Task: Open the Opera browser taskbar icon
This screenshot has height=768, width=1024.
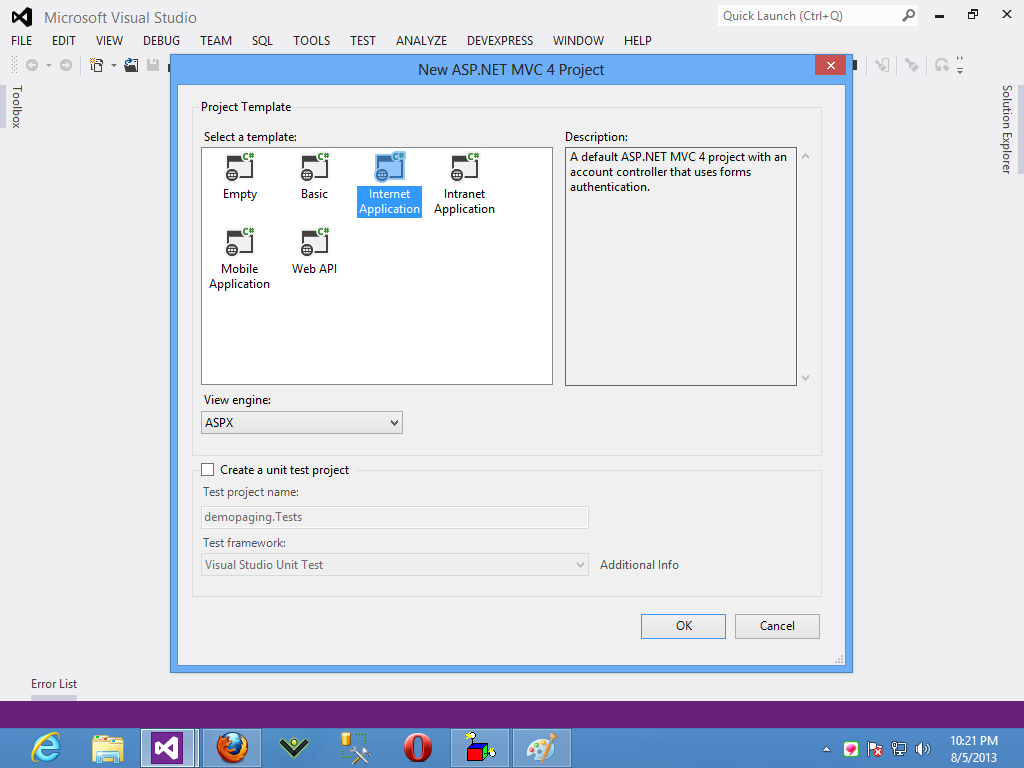Action: click(x=418, y=748)
